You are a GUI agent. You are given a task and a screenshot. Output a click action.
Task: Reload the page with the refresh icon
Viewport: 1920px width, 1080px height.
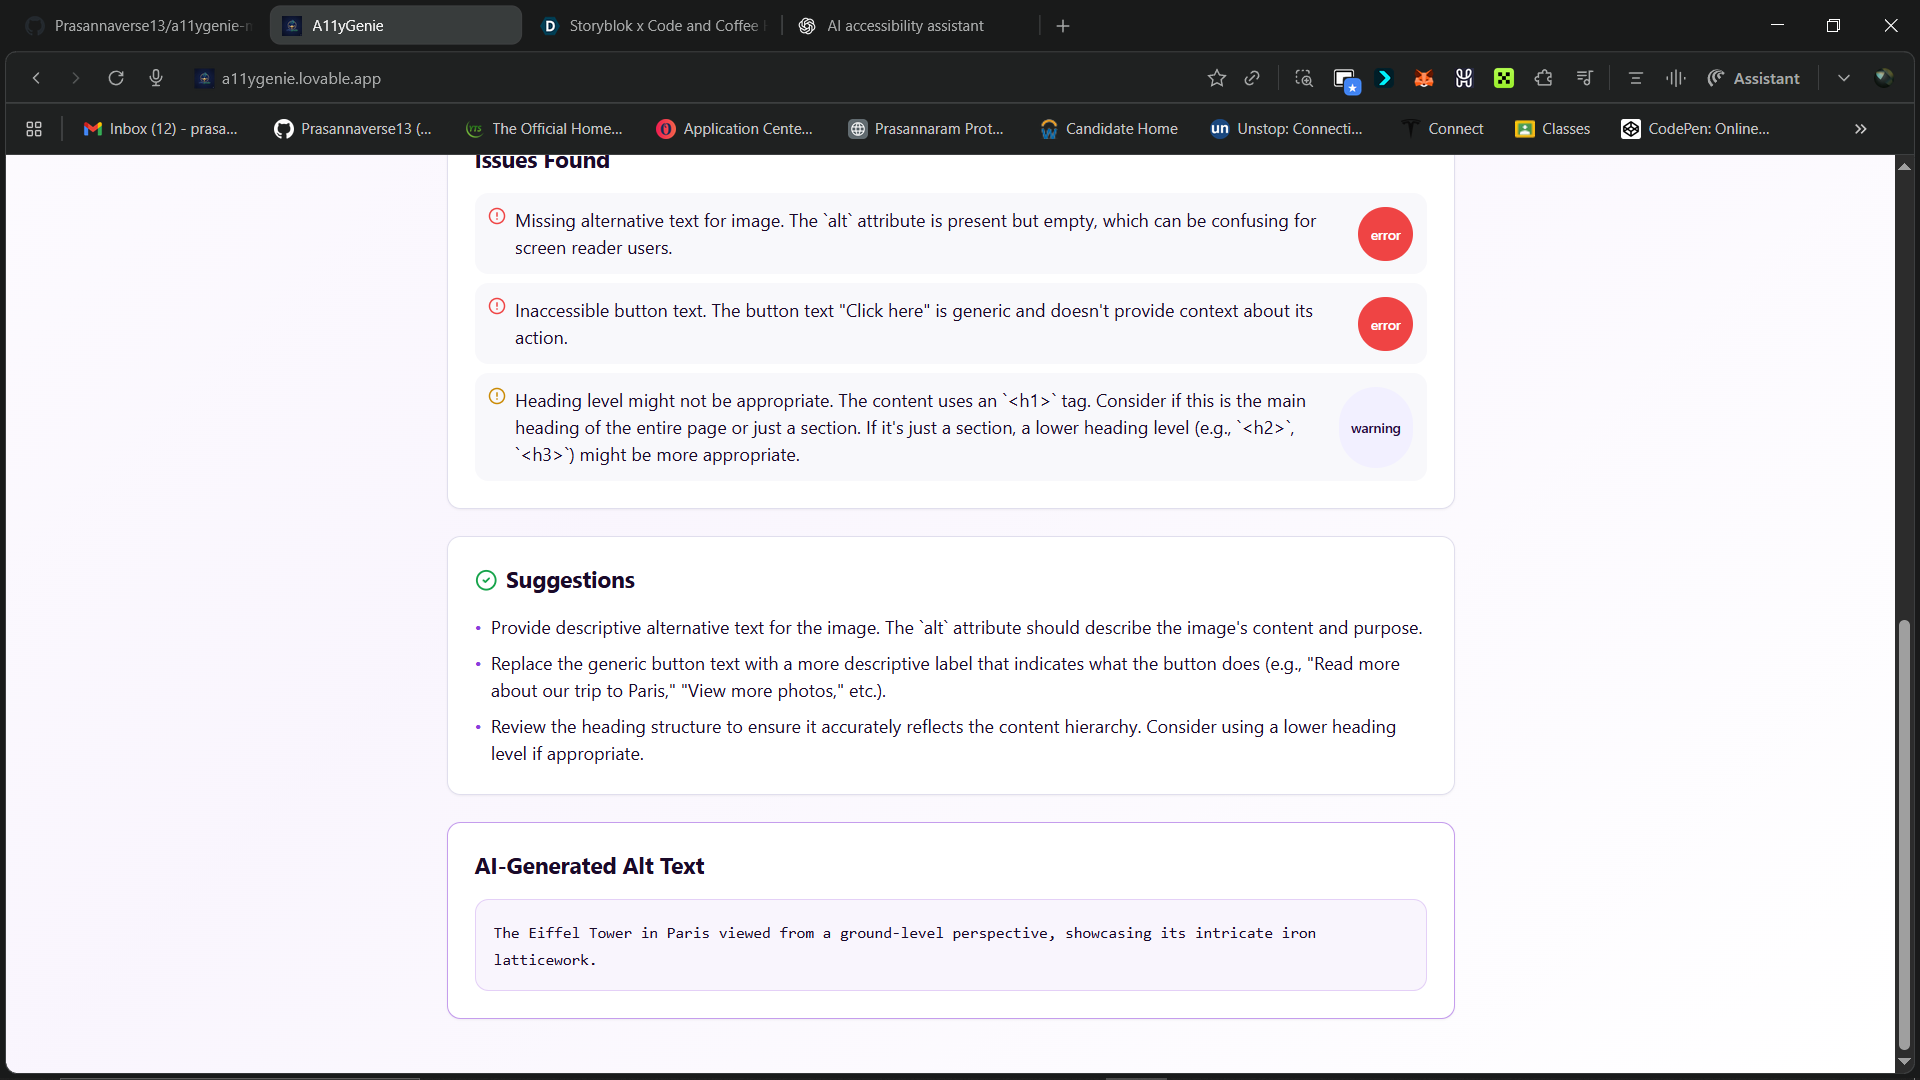coord(116,78)
